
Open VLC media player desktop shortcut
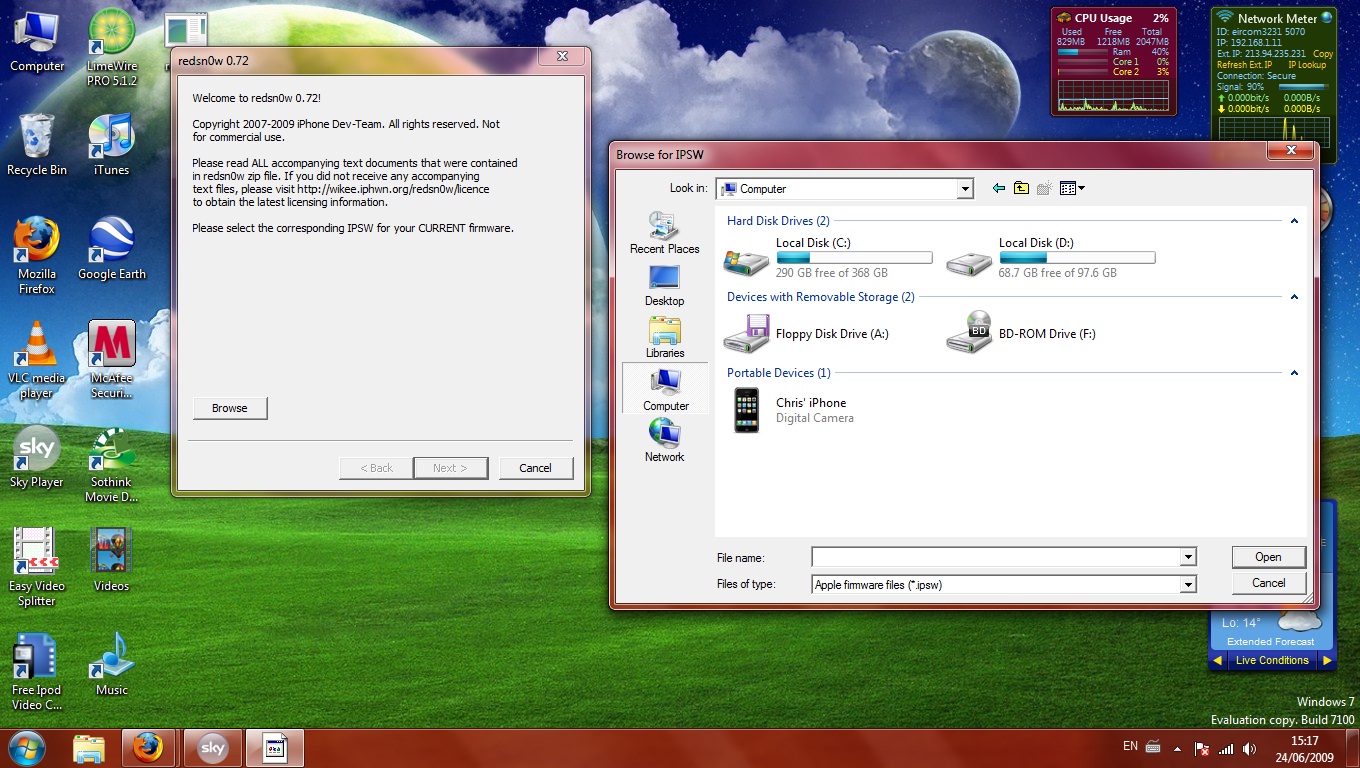37,360
